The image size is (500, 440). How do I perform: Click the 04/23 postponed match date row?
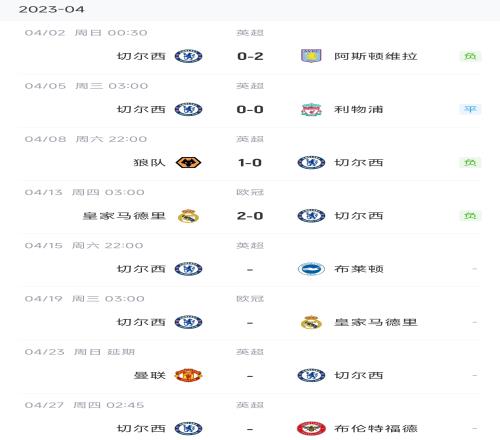(80, 352)
